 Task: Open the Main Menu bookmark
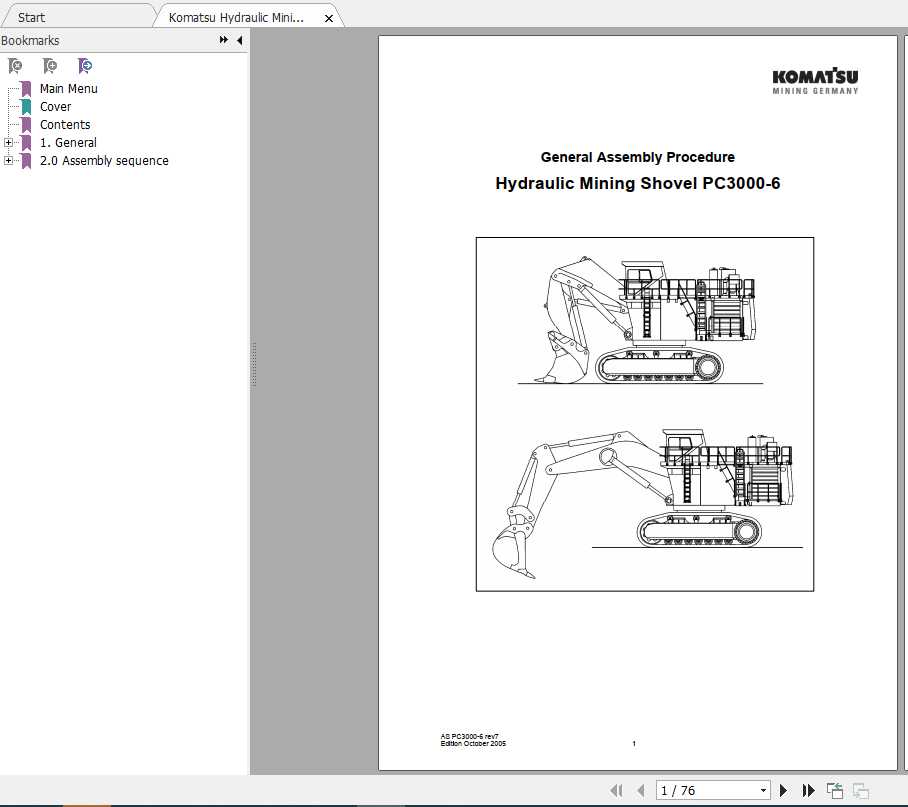pos(68,89)
